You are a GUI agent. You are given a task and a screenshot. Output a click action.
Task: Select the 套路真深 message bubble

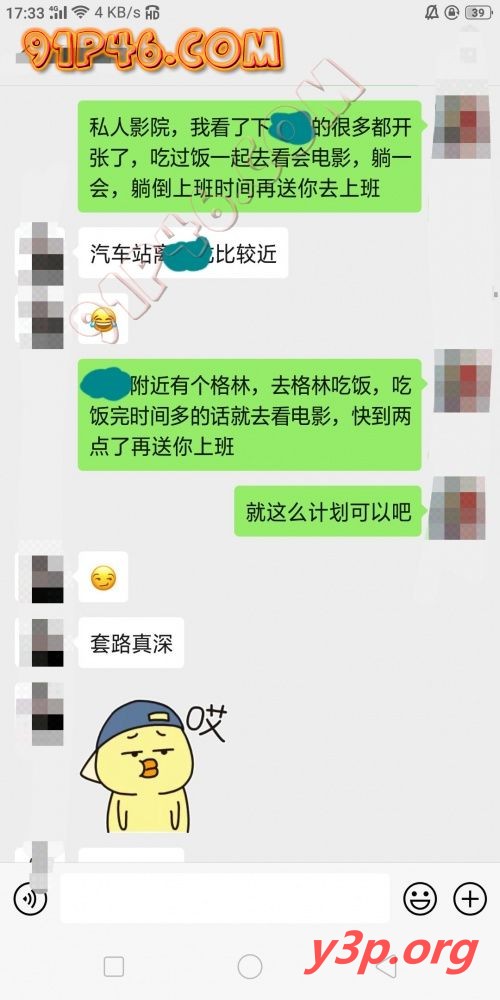pyautogui.click(x=131, y=643)
